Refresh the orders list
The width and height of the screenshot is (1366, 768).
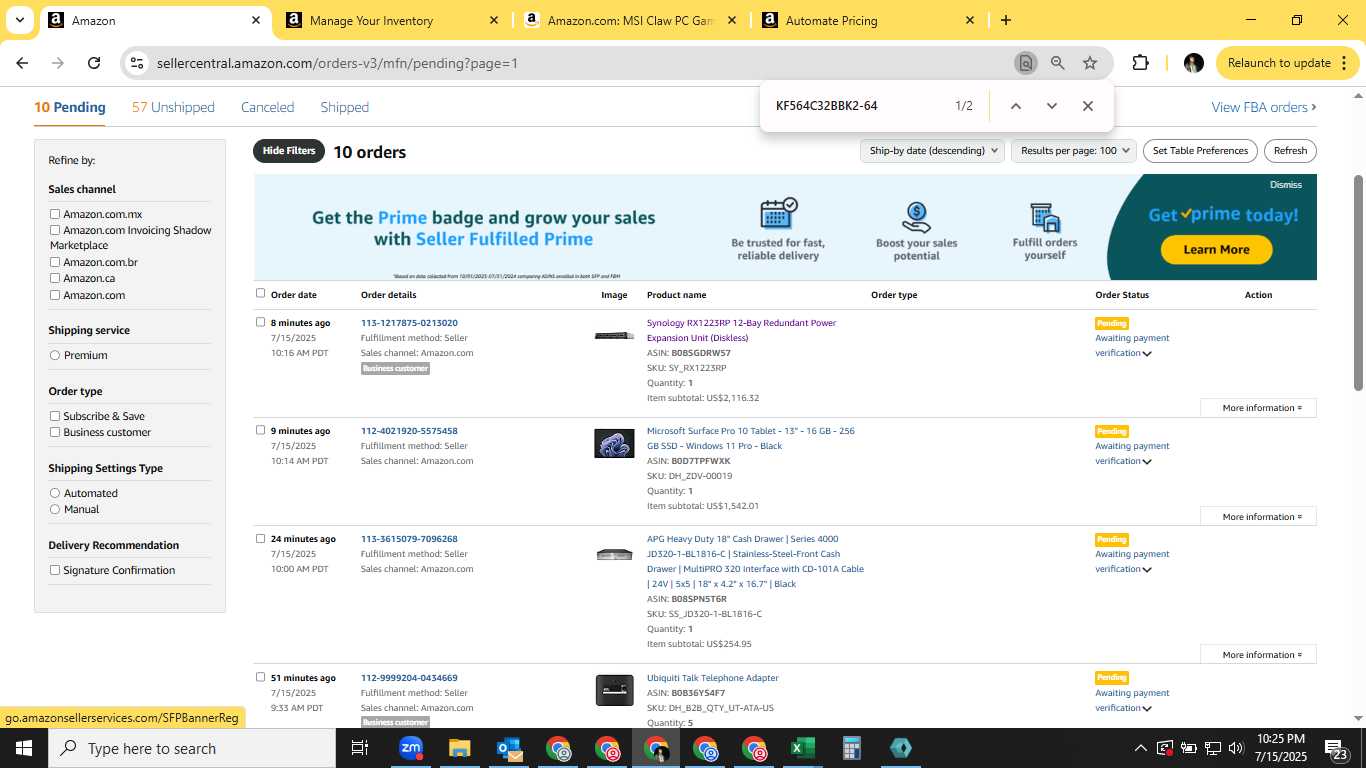(1290, 151)
